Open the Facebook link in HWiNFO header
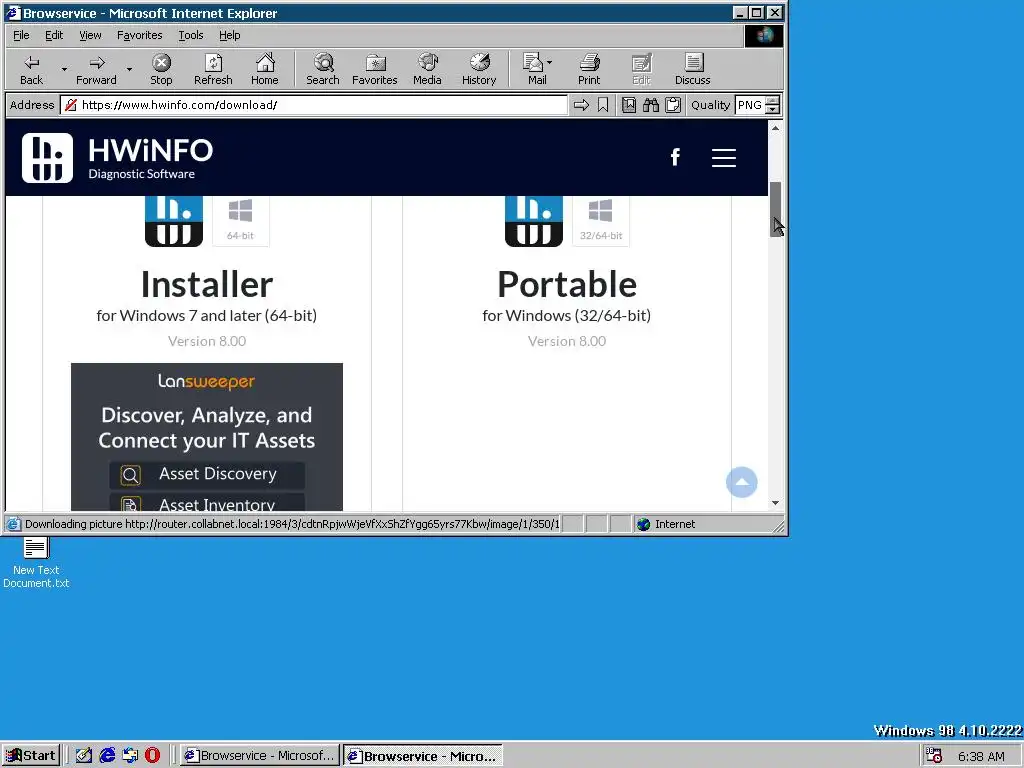Image resolution: width=1024 pixels, height=768 pixels. pos(675,157)
